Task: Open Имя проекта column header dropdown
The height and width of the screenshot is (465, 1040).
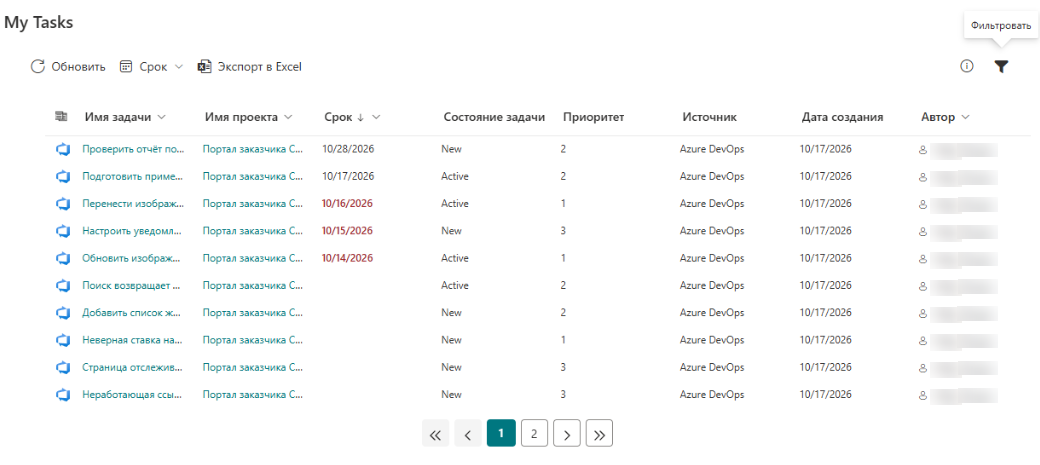Action: (288, 117)
